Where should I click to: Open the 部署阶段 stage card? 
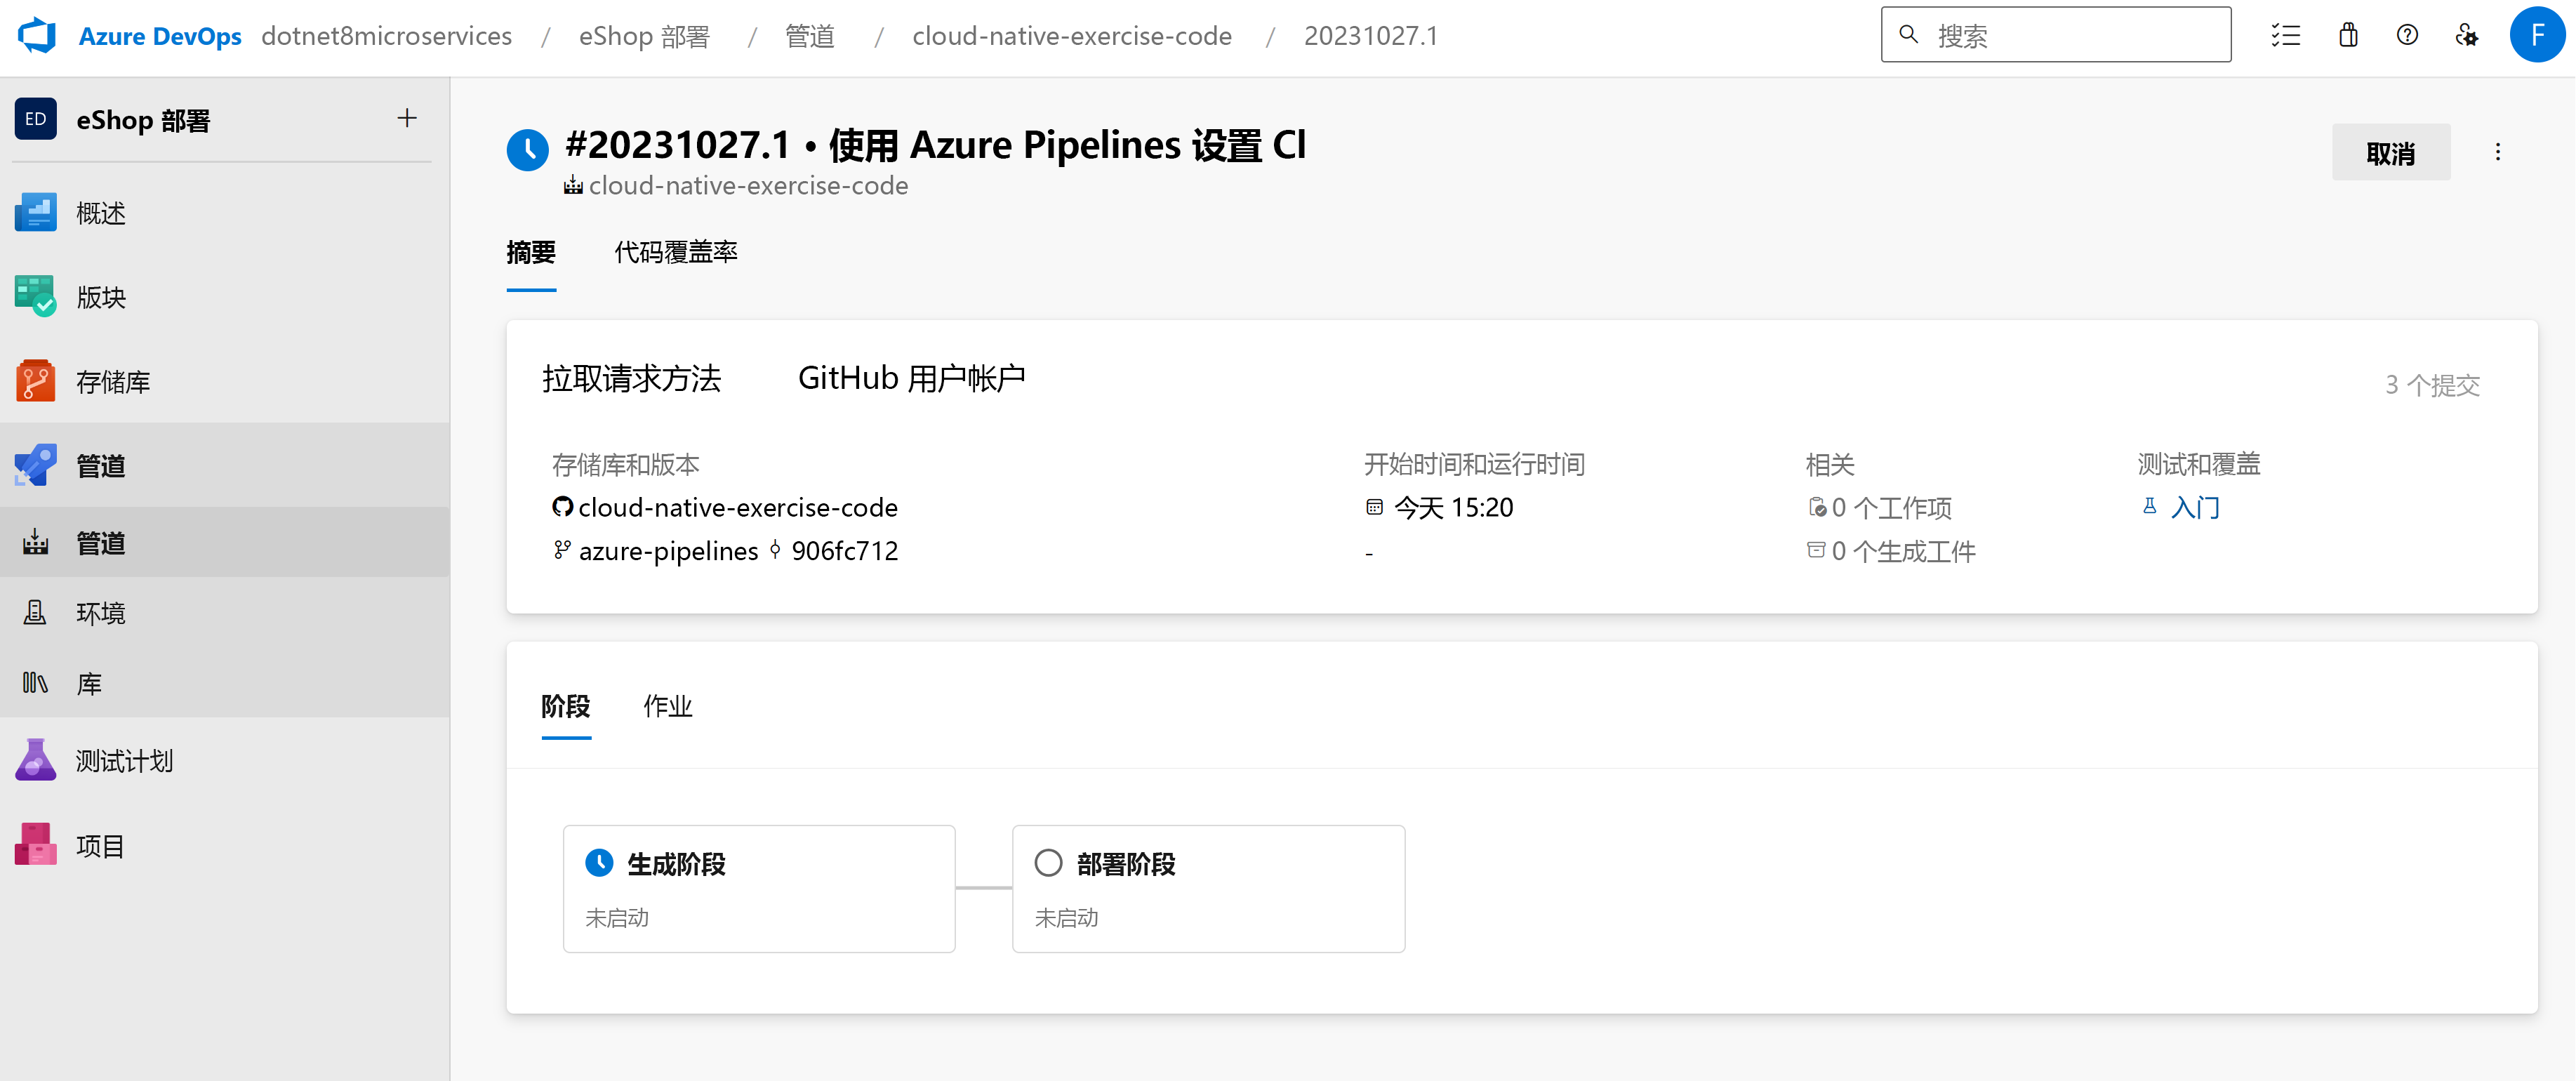coord(1207,888)
